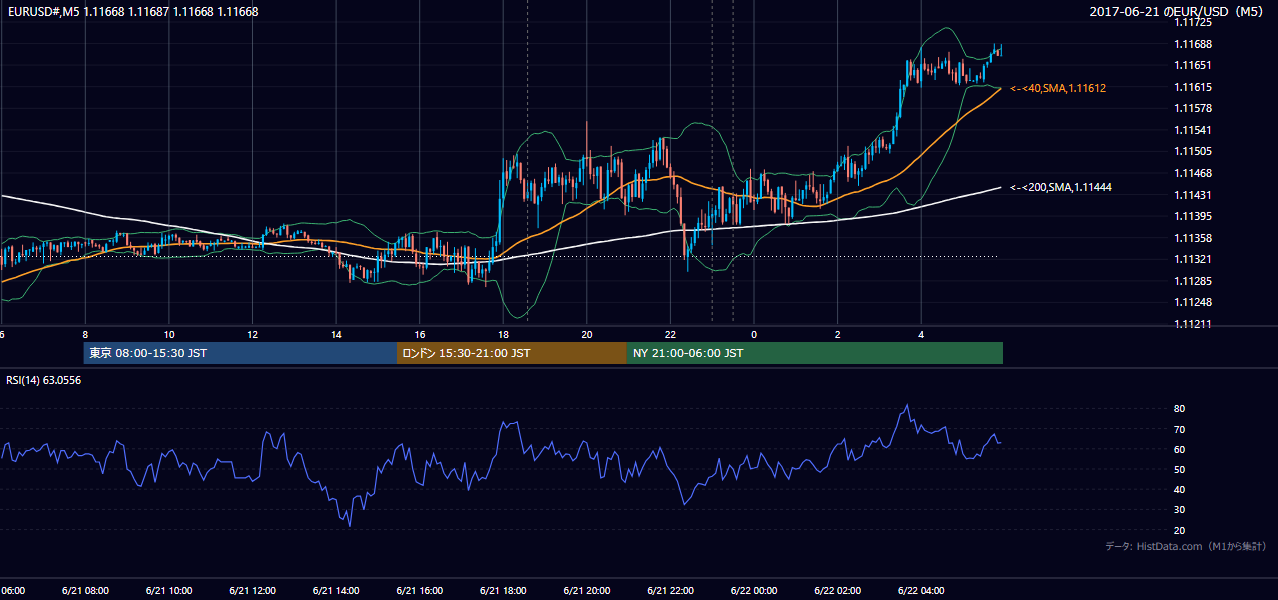Click the 6/21 16:00 bottom time label
Image resolution: width=1278 pixels, height=600 pixels.
(420, 591)
